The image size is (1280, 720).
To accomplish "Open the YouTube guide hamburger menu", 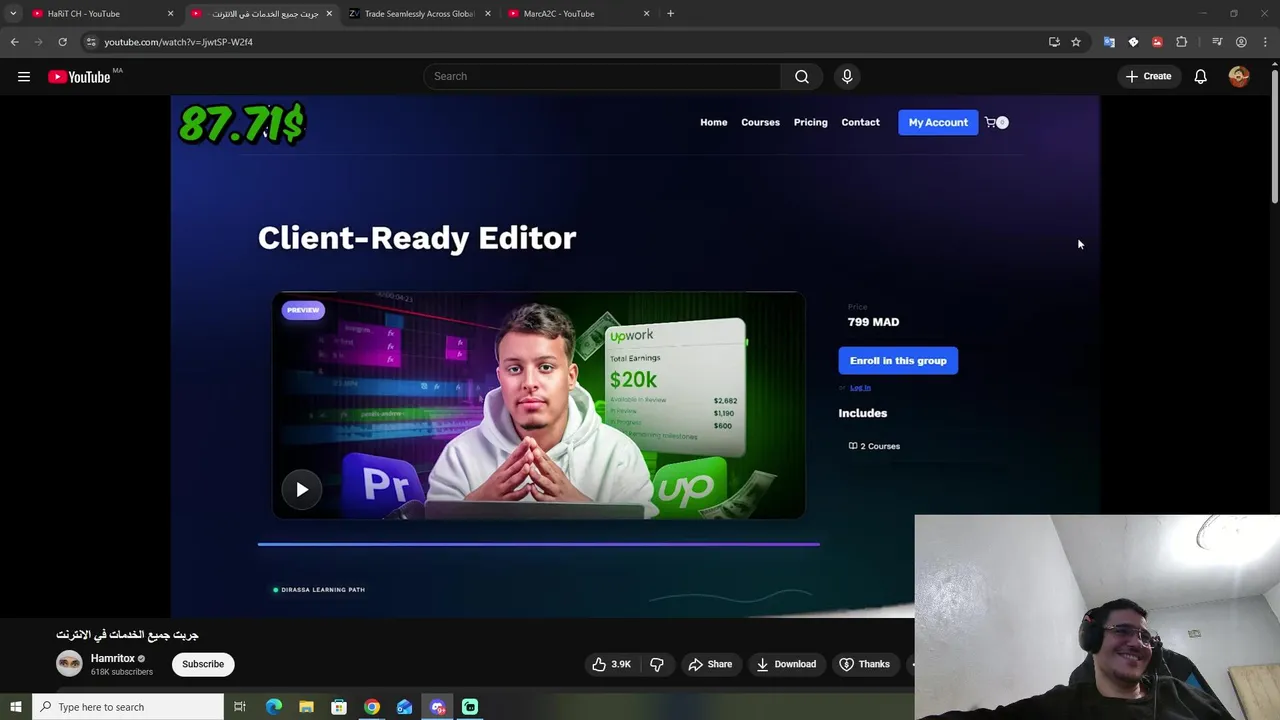I will 24,76.
